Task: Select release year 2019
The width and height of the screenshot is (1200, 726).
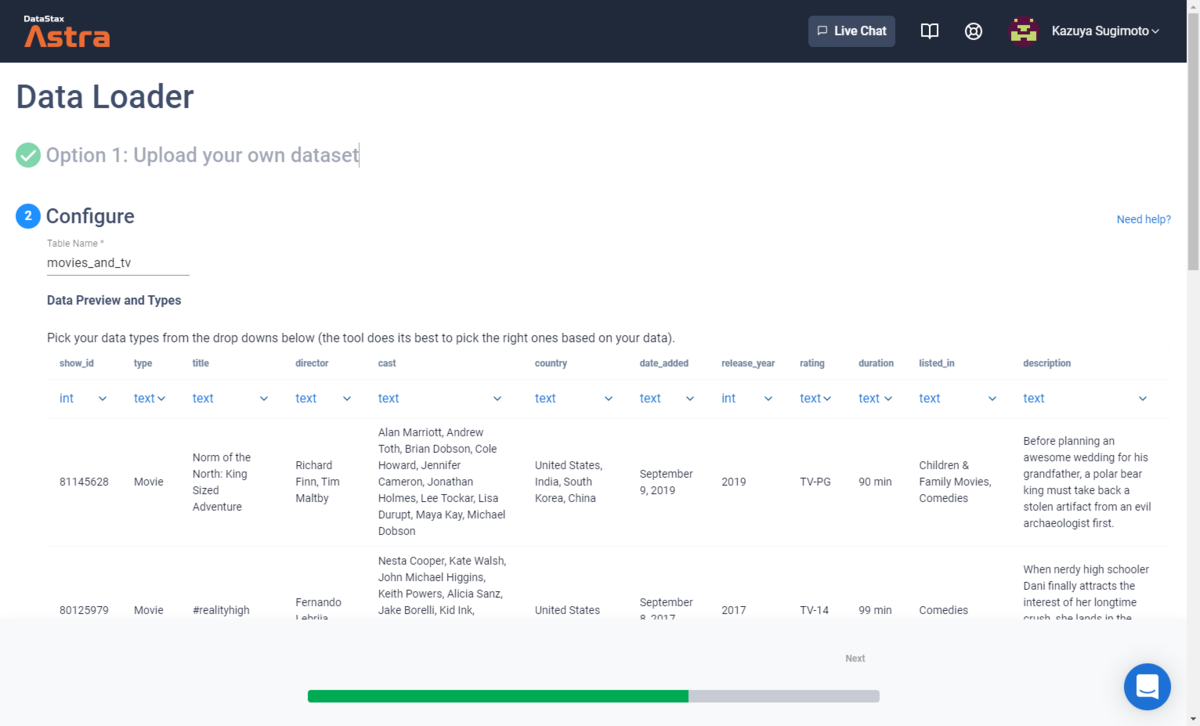Action: [734, 482]
